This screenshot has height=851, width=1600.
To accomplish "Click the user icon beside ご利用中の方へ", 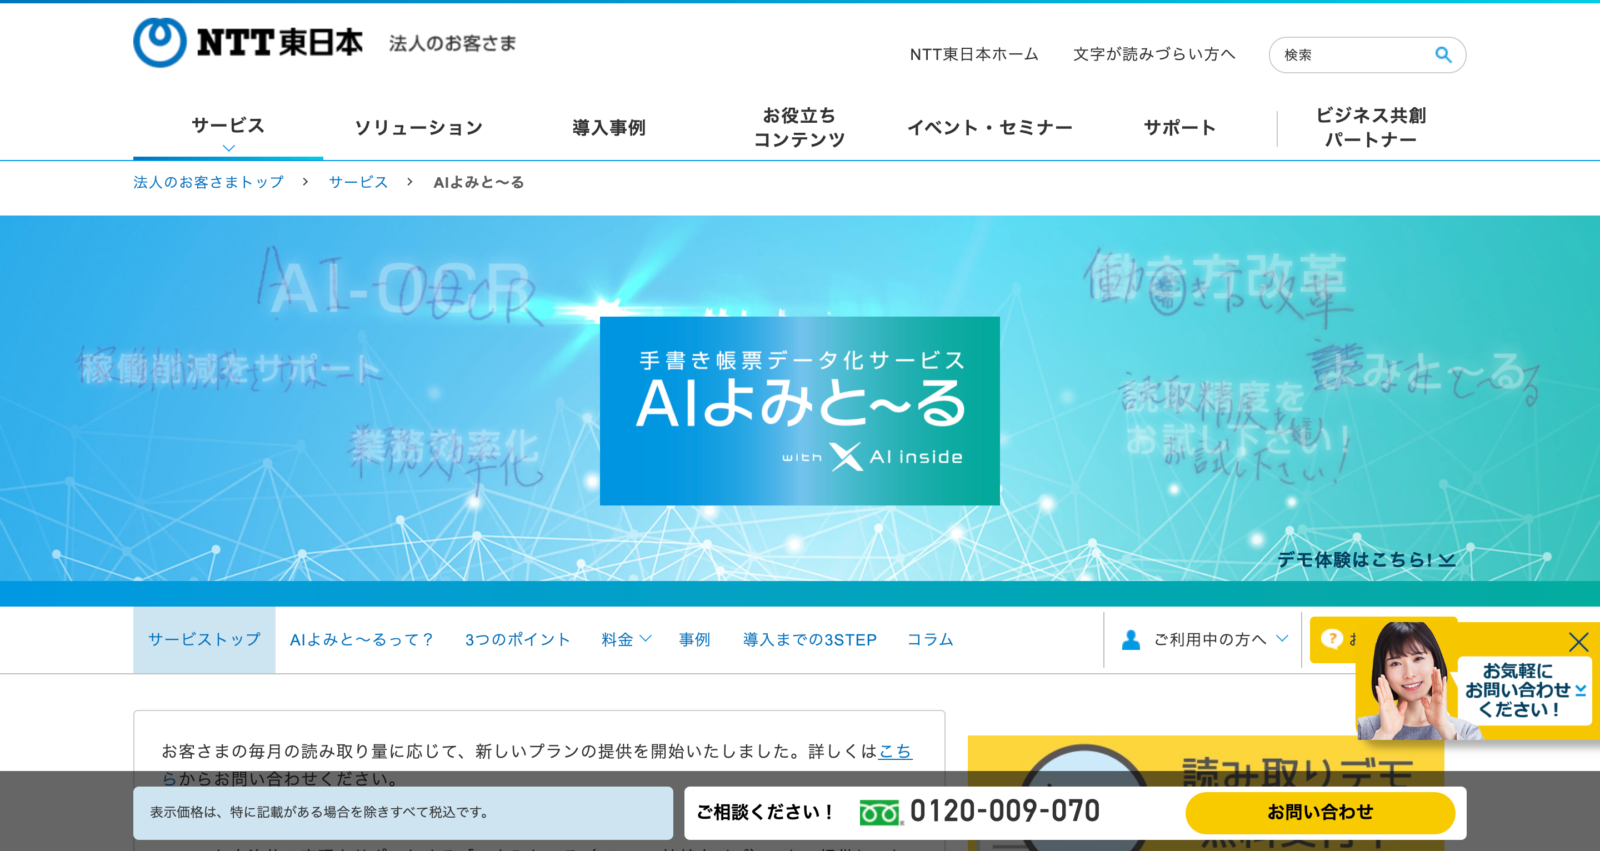I will pyautogui.click(x=1131, y=640).
